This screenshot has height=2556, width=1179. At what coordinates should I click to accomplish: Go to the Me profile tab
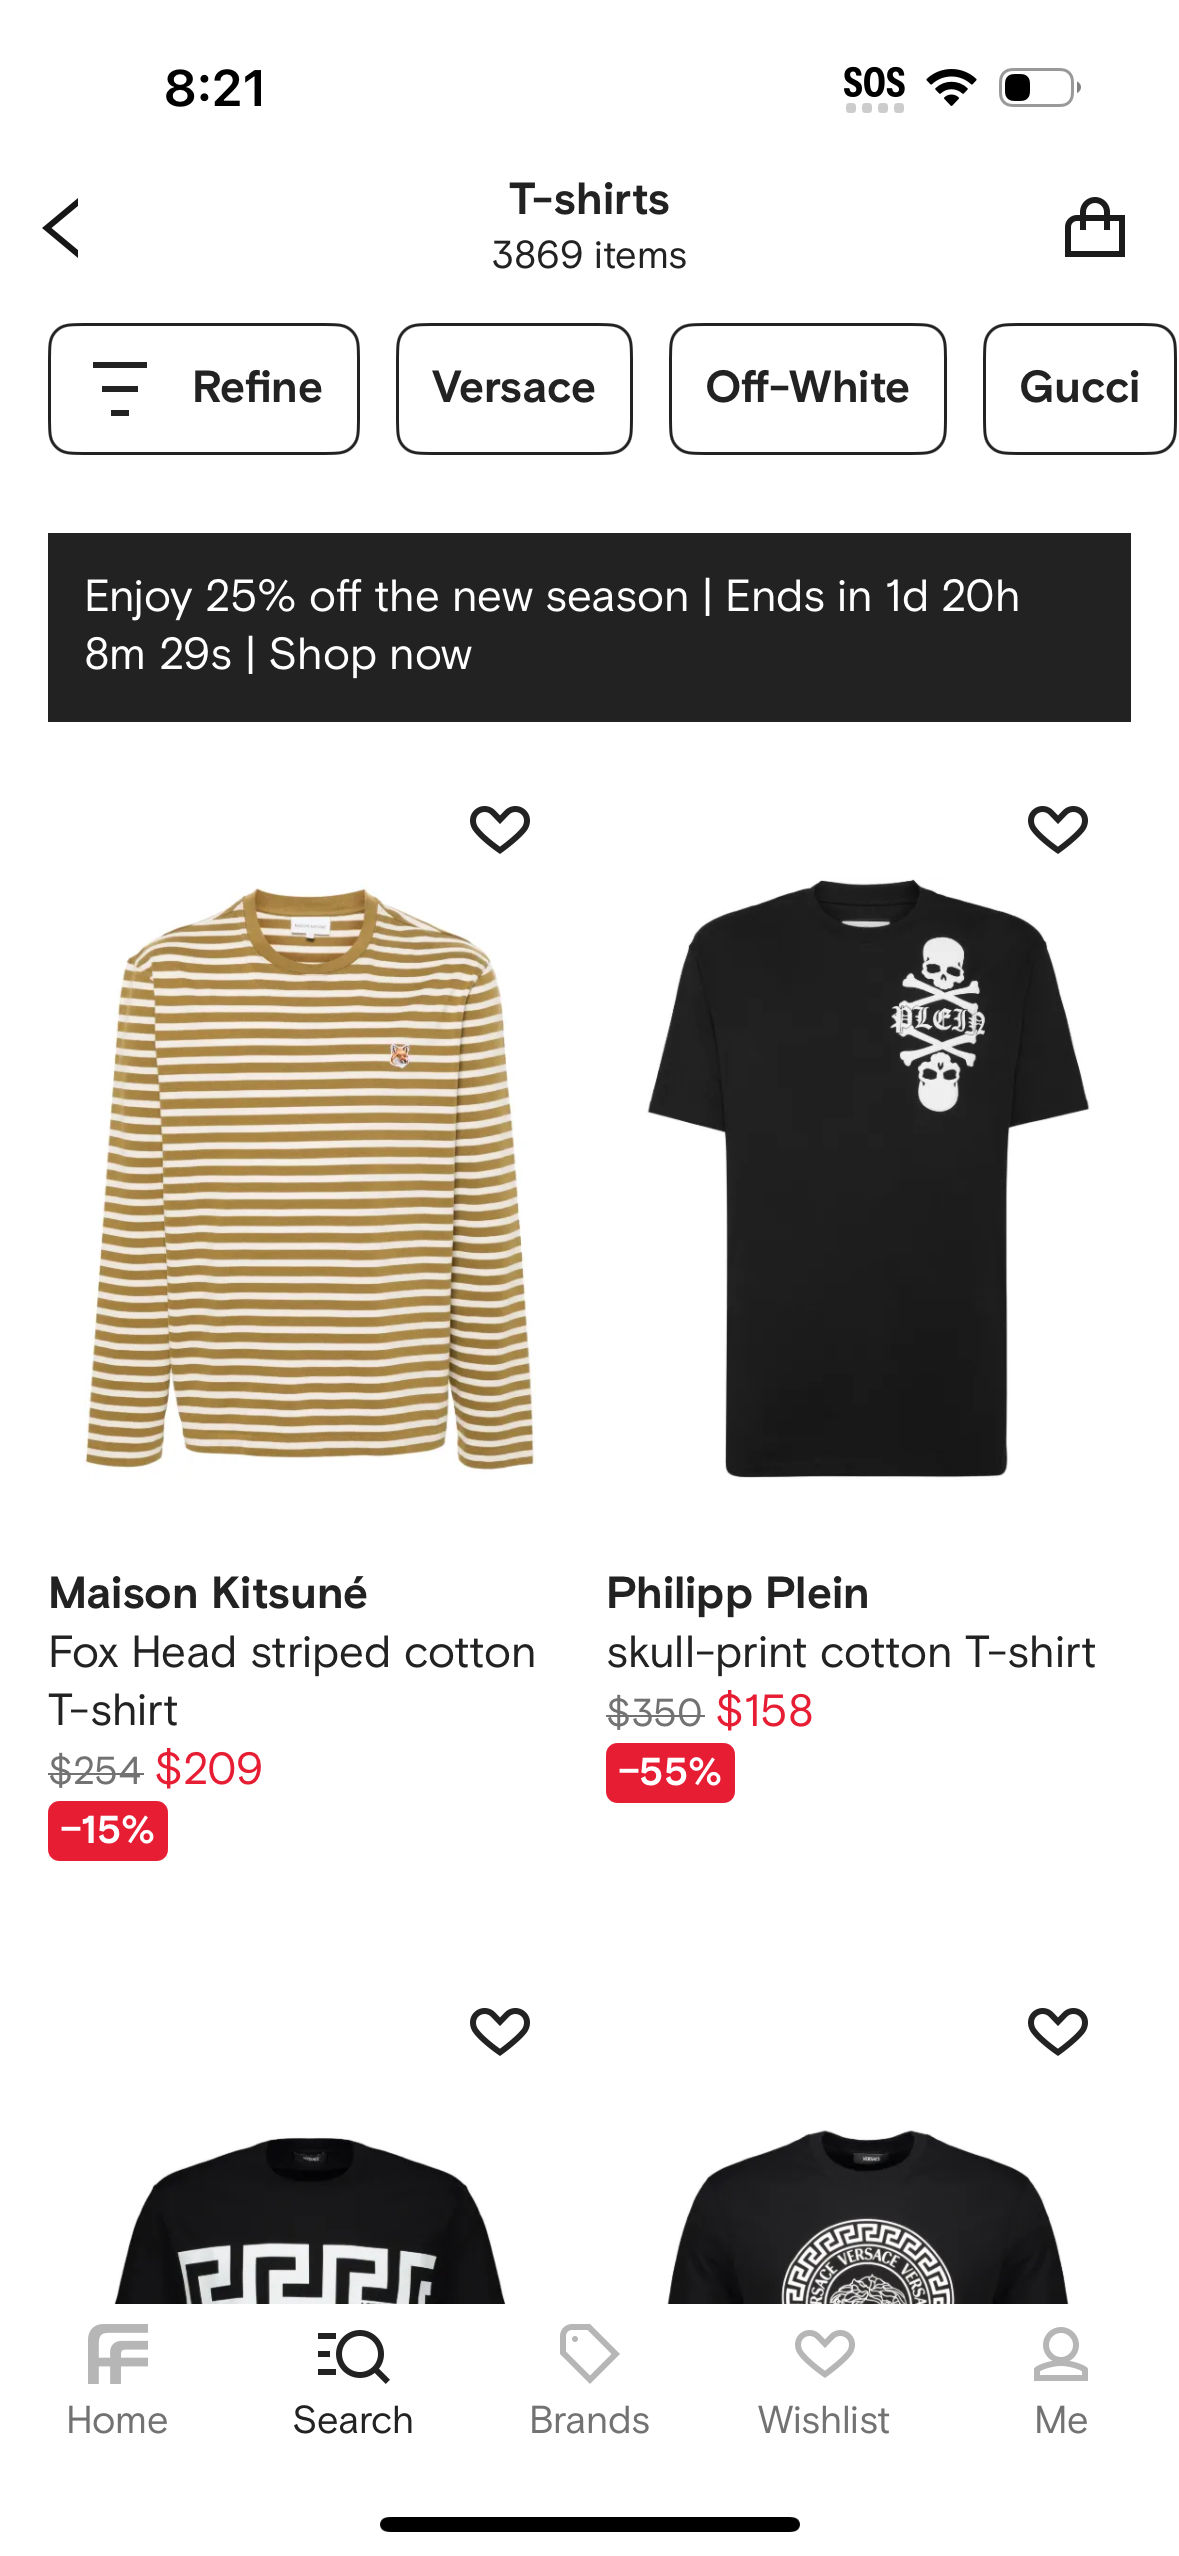1060,2381
